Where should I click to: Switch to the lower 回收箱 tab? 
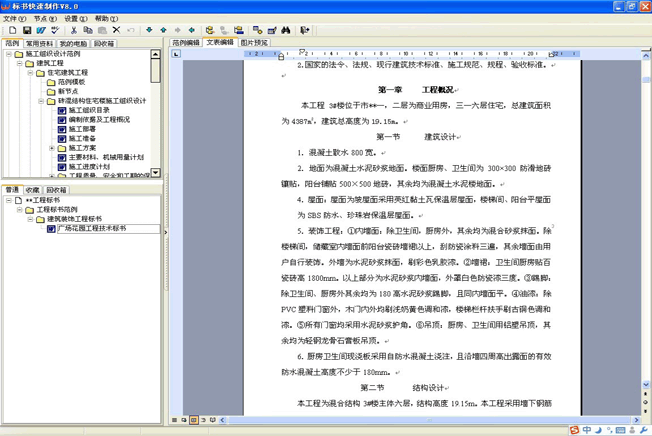click(x=56, y=190)
